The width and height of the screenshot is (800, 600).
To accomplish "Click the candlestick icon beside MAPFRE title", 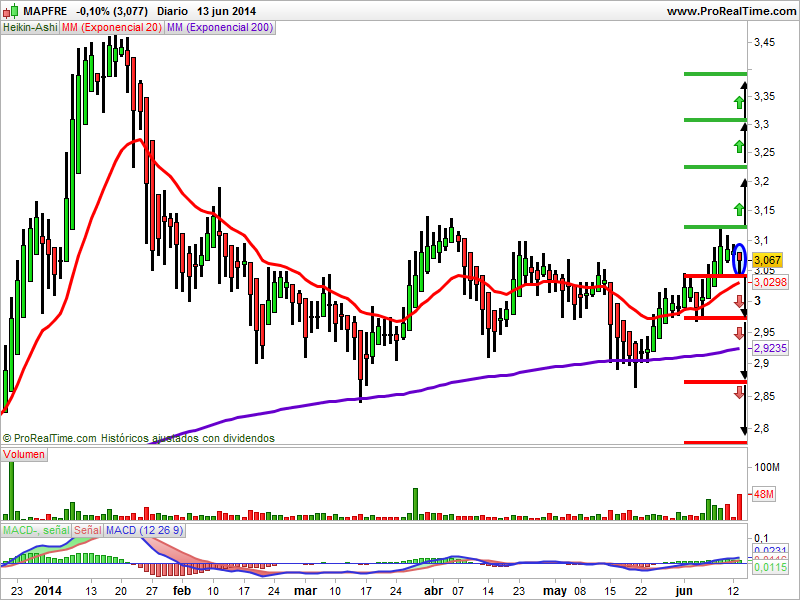I will (x=11, y=11).
